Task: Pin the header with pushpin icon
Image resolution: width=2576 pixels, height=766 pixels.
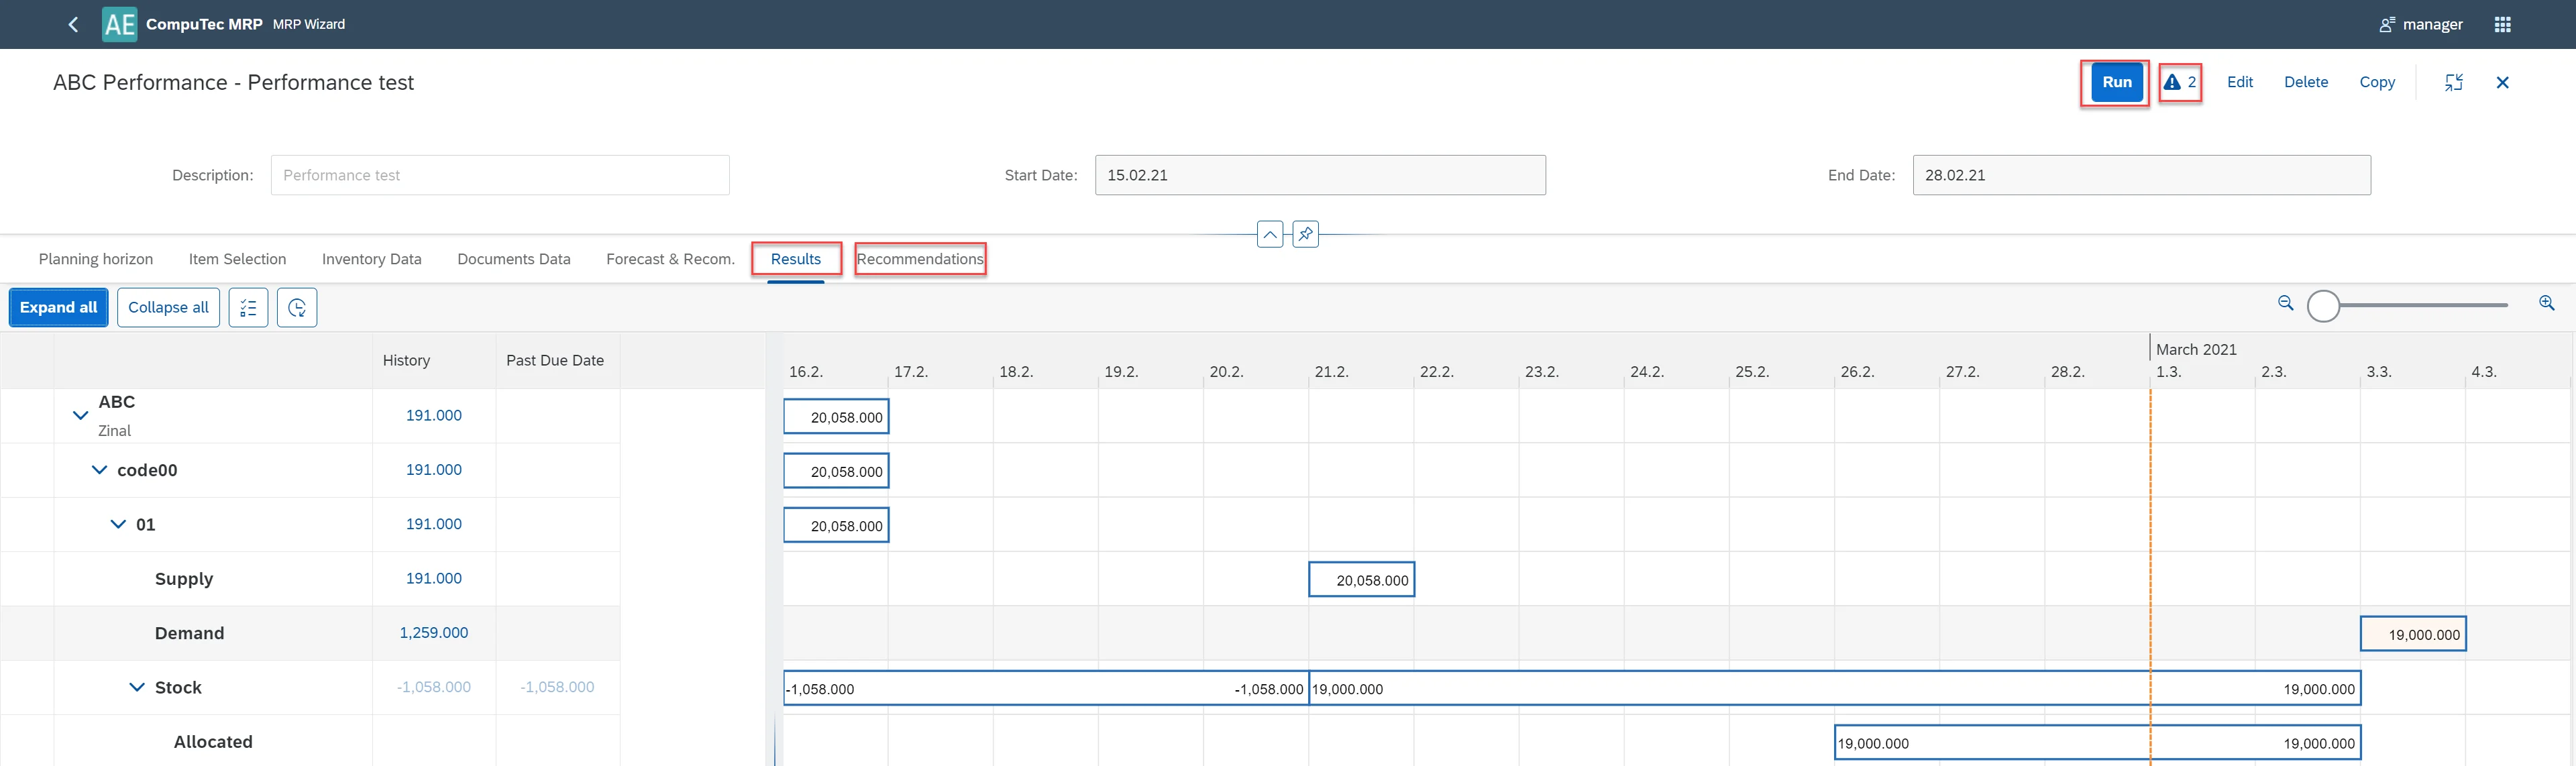Action: pos(1305,234)
